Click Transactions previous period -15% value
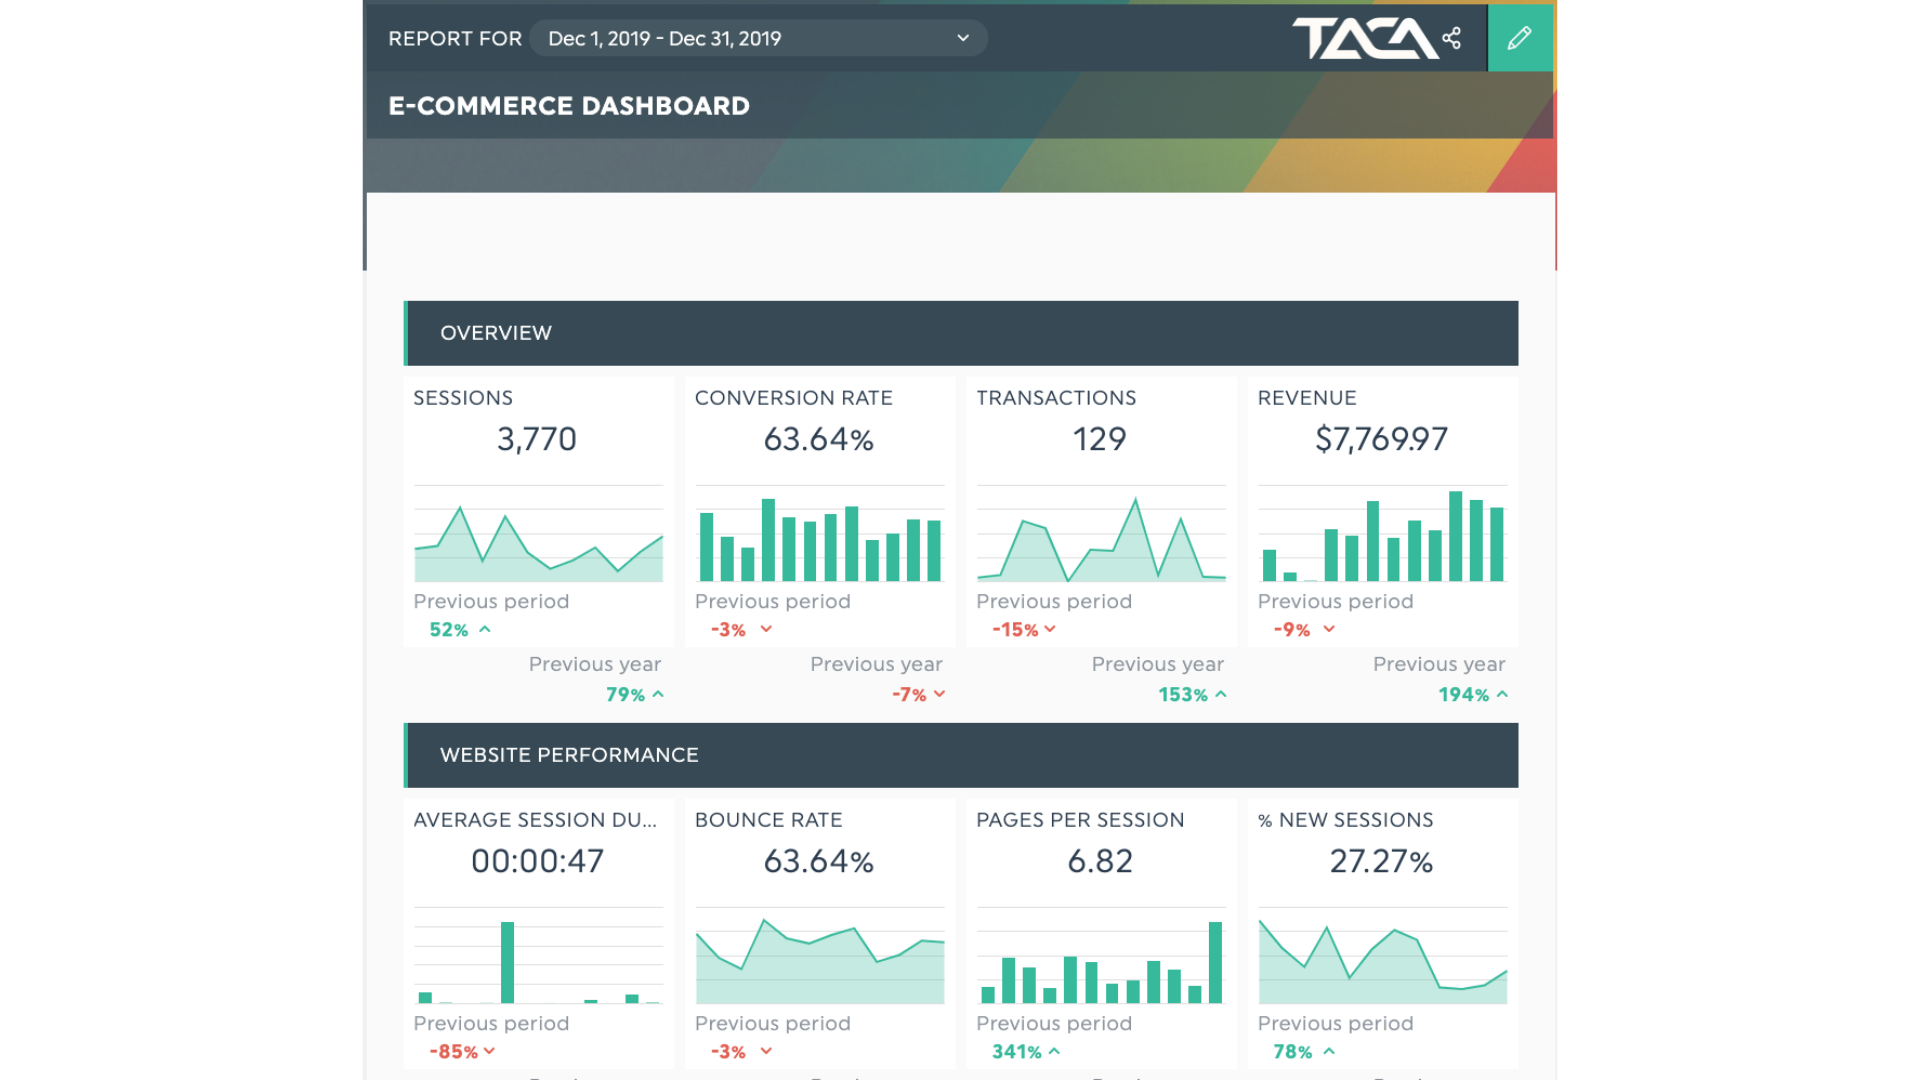Screen dimensions: 1920x1080 [1015, 630]
